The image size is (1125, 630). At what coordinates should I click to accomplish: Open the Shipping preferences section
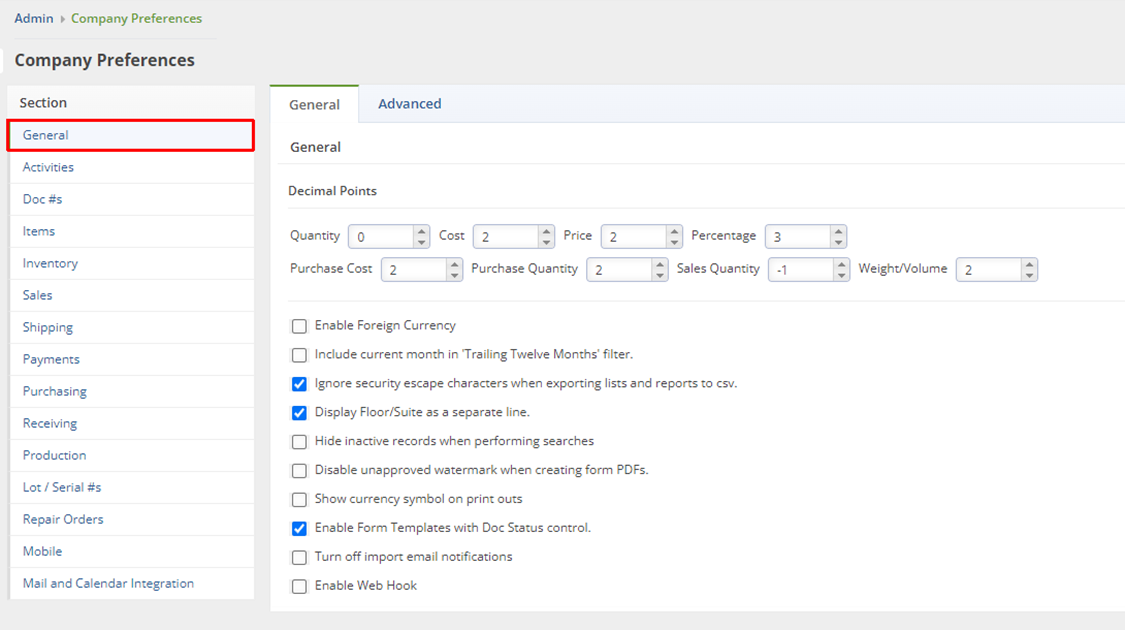(x=48, y=327)
